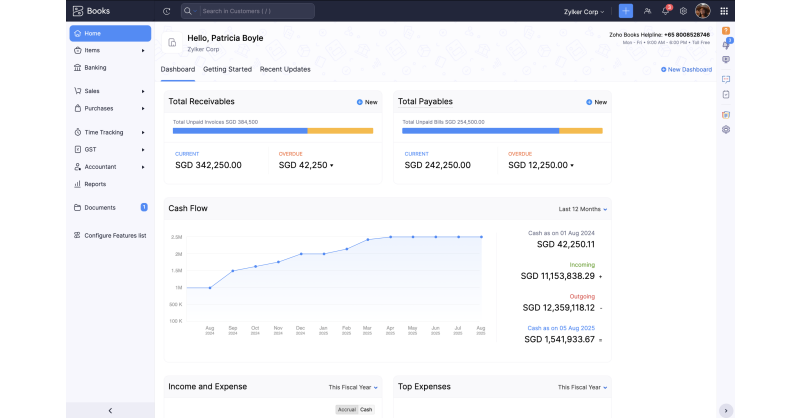Click the recent activity history icon

click(166, 11)
